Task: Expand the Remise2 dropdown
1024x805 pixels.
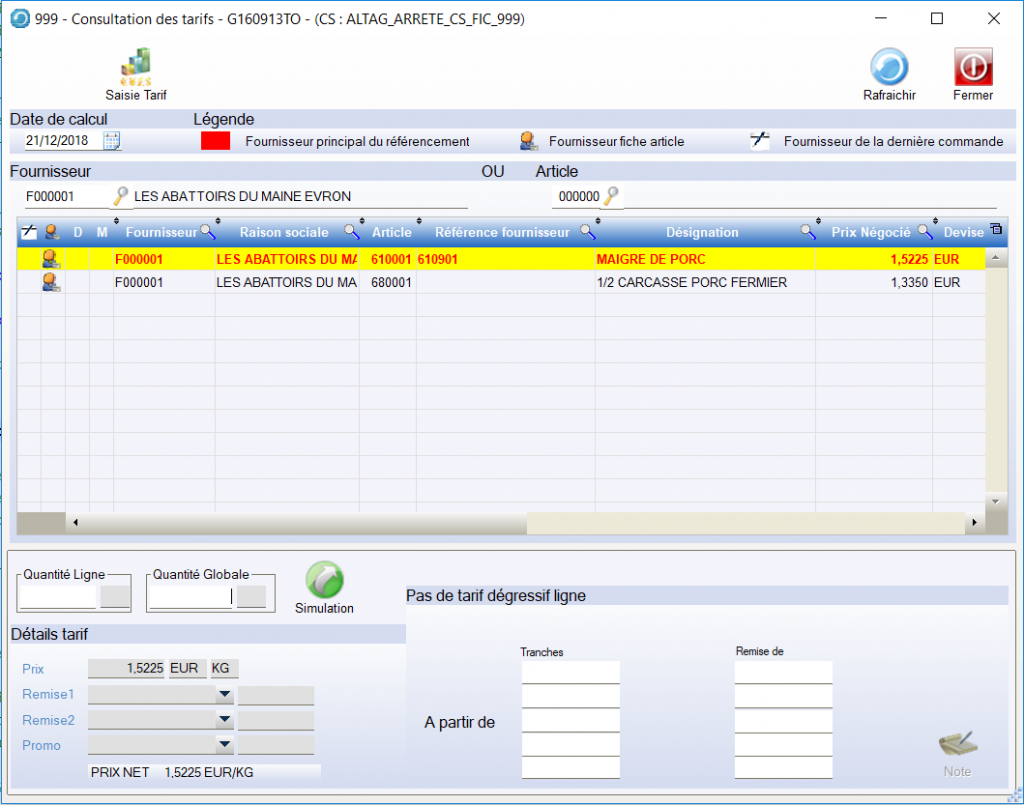Action: tap(225, 720)
